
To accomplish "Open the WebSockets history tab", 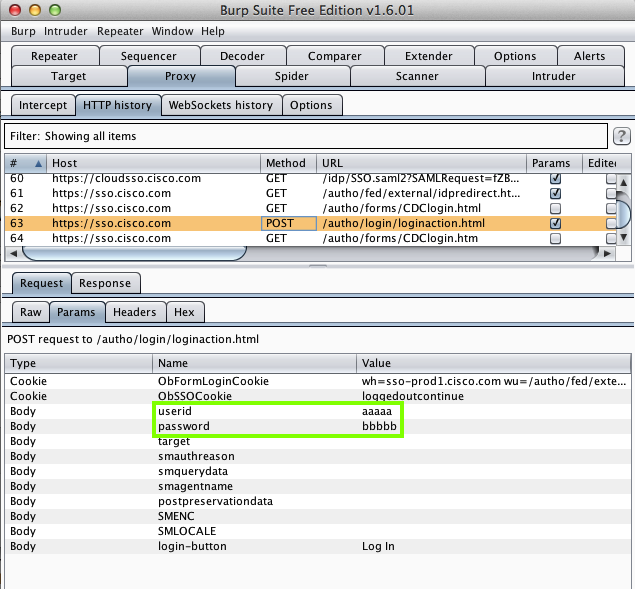I will [x=220, y=105].
